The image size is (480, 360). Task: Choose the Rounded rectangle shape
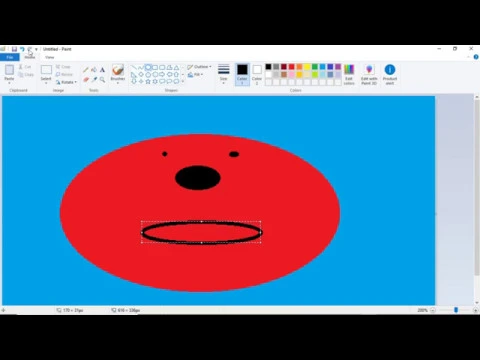162,67
